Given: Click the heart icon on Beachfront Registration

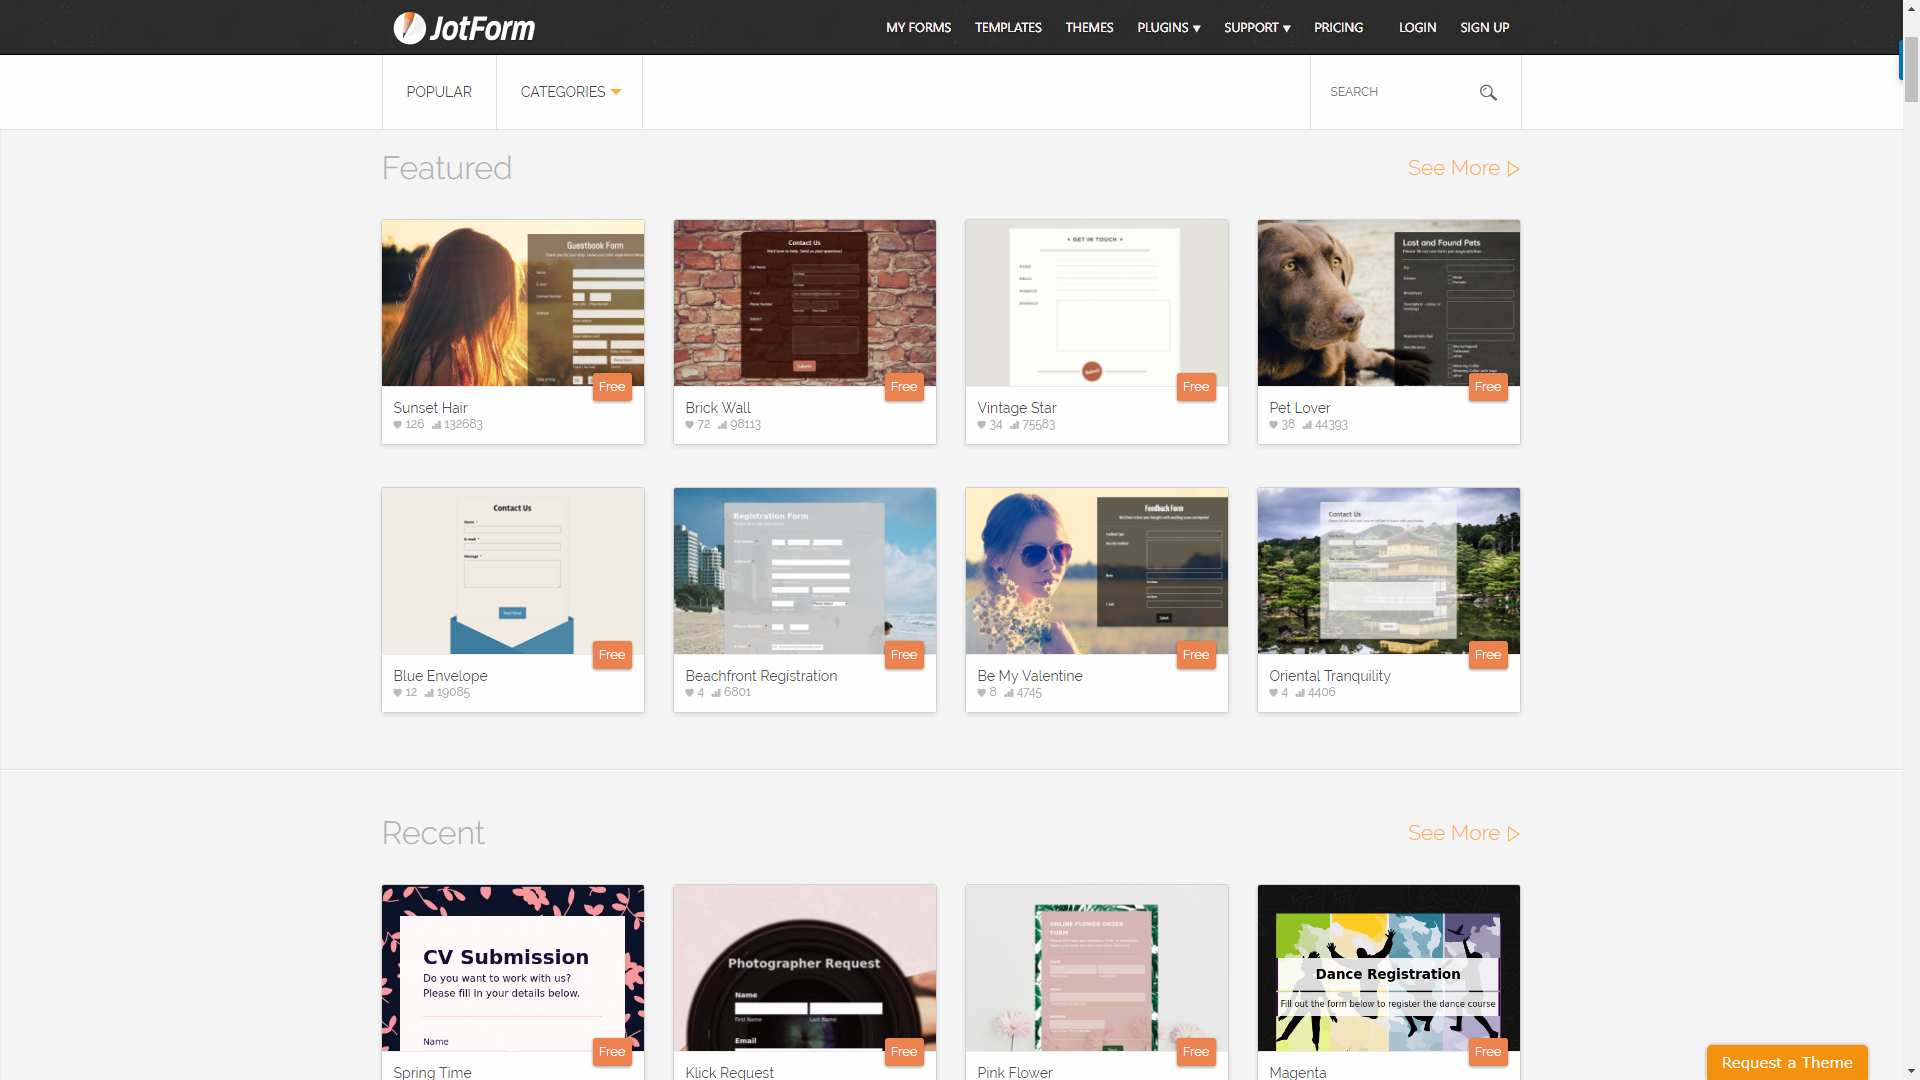Looking at the screenshot, I should pyautogui.click(x=690, y=693).
